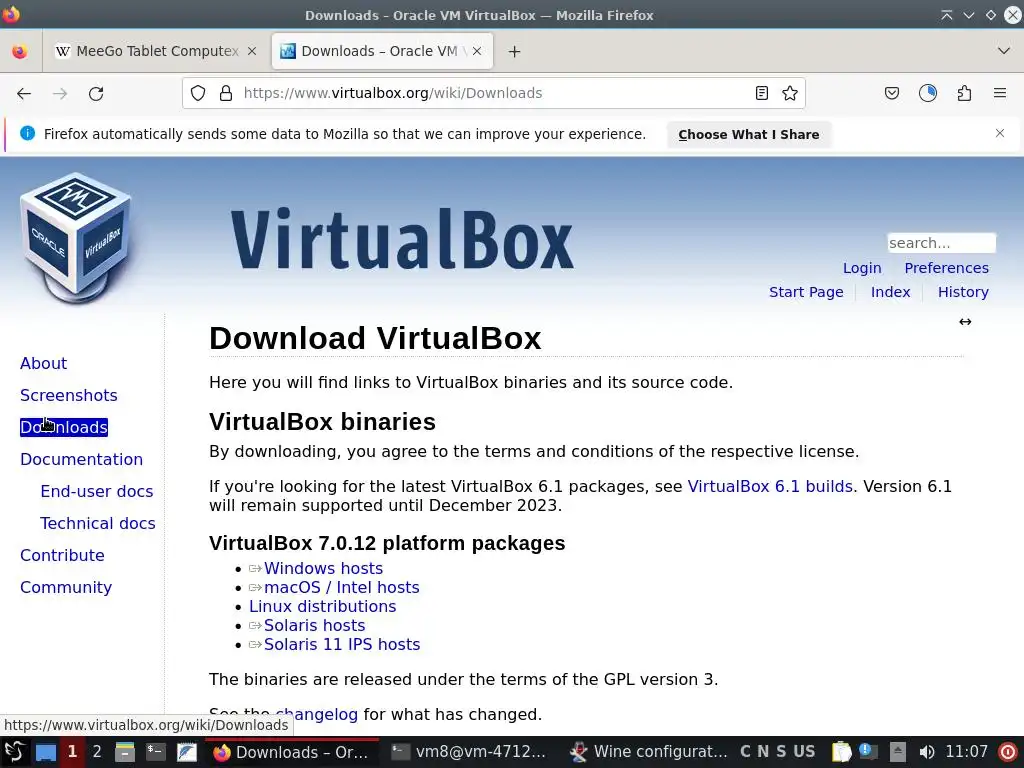The height and width of the screenshot is (768, 1024).
Task: Download the Solaris hosts package
Action: [x=314, y=625]
